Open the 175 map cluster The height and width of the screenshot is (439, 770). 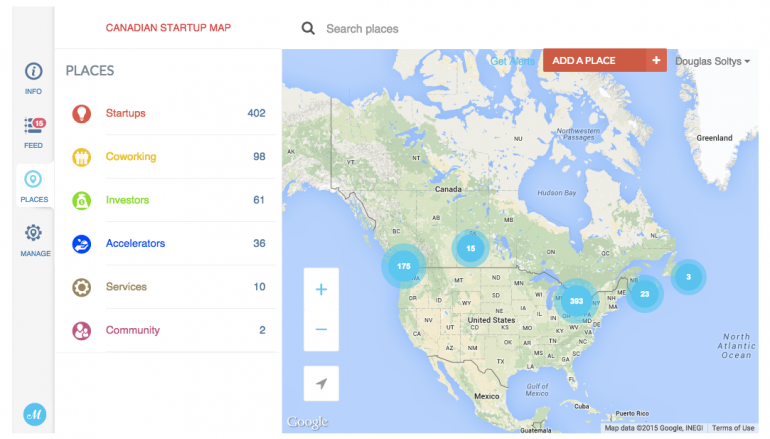404,266
